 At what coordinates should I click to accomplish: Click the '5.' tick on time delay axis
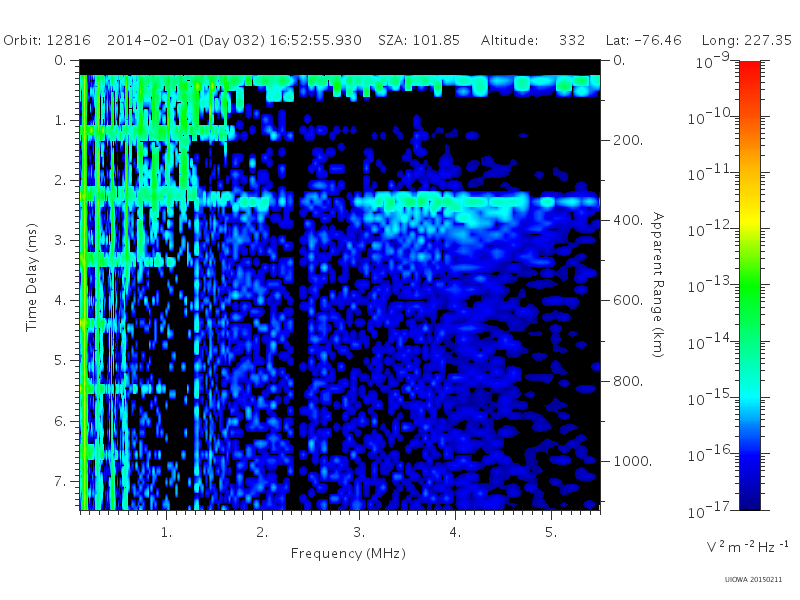pyautogui.click(x=60, y=361)
